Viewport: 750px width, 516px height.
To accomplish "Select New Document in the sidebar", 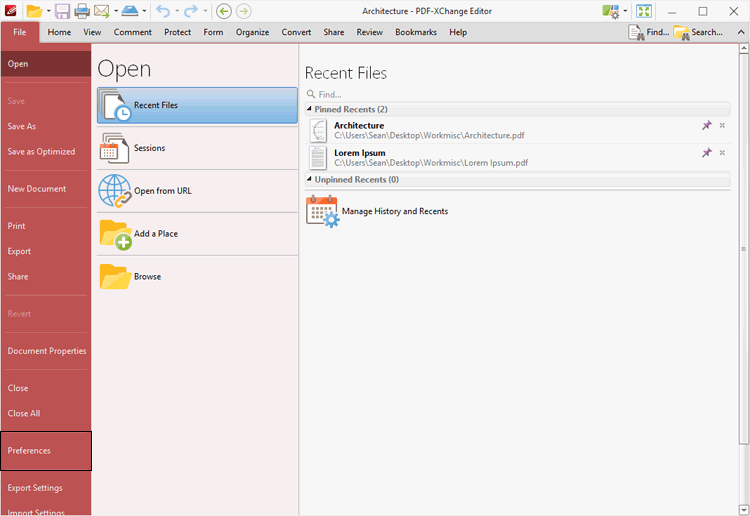I will click(46, 189).
